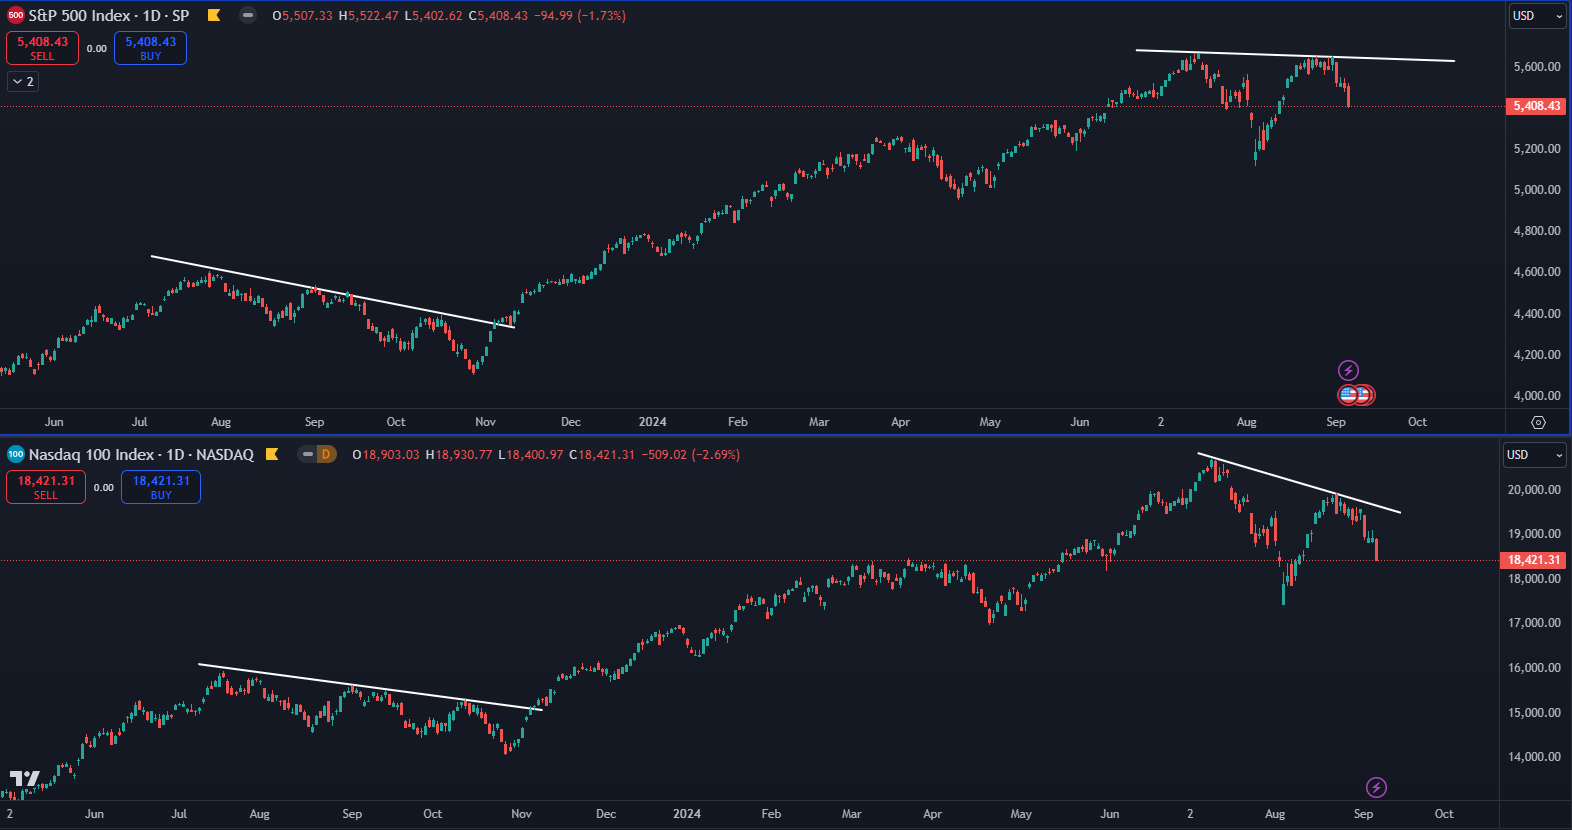Viewport: 1572px width, 830px height.
Task: Click the SELL 5,408.43 button
Action: click(43, 48)
